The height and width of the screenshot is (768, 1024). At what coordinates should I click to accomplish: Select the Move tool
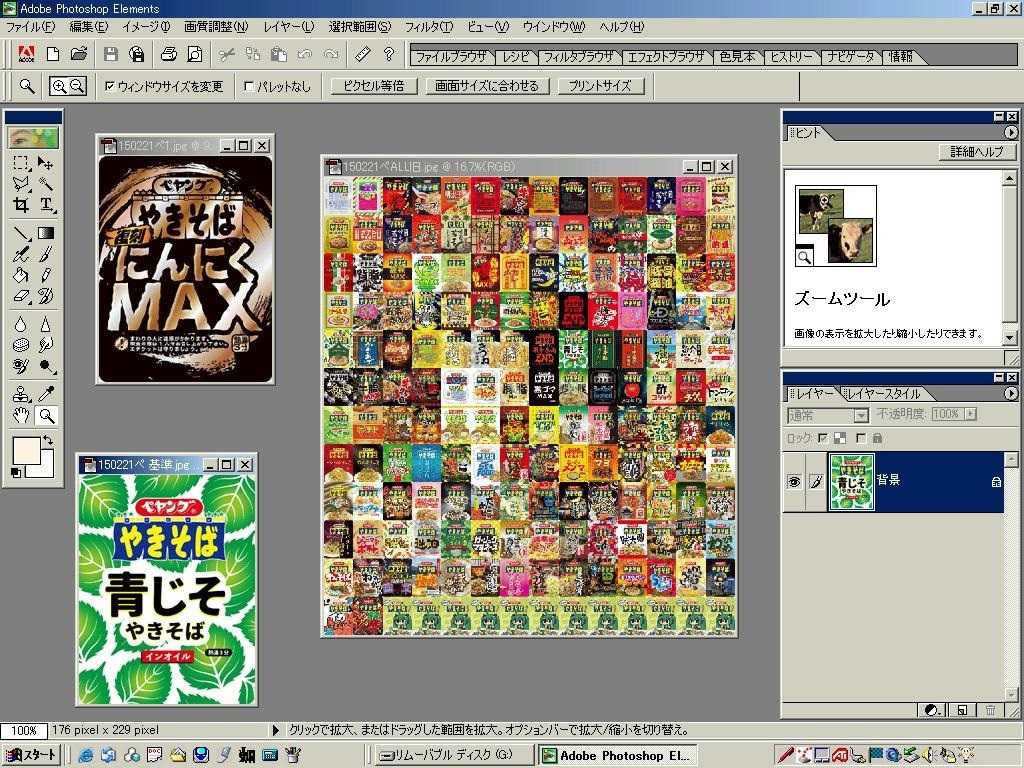(45, 163)
